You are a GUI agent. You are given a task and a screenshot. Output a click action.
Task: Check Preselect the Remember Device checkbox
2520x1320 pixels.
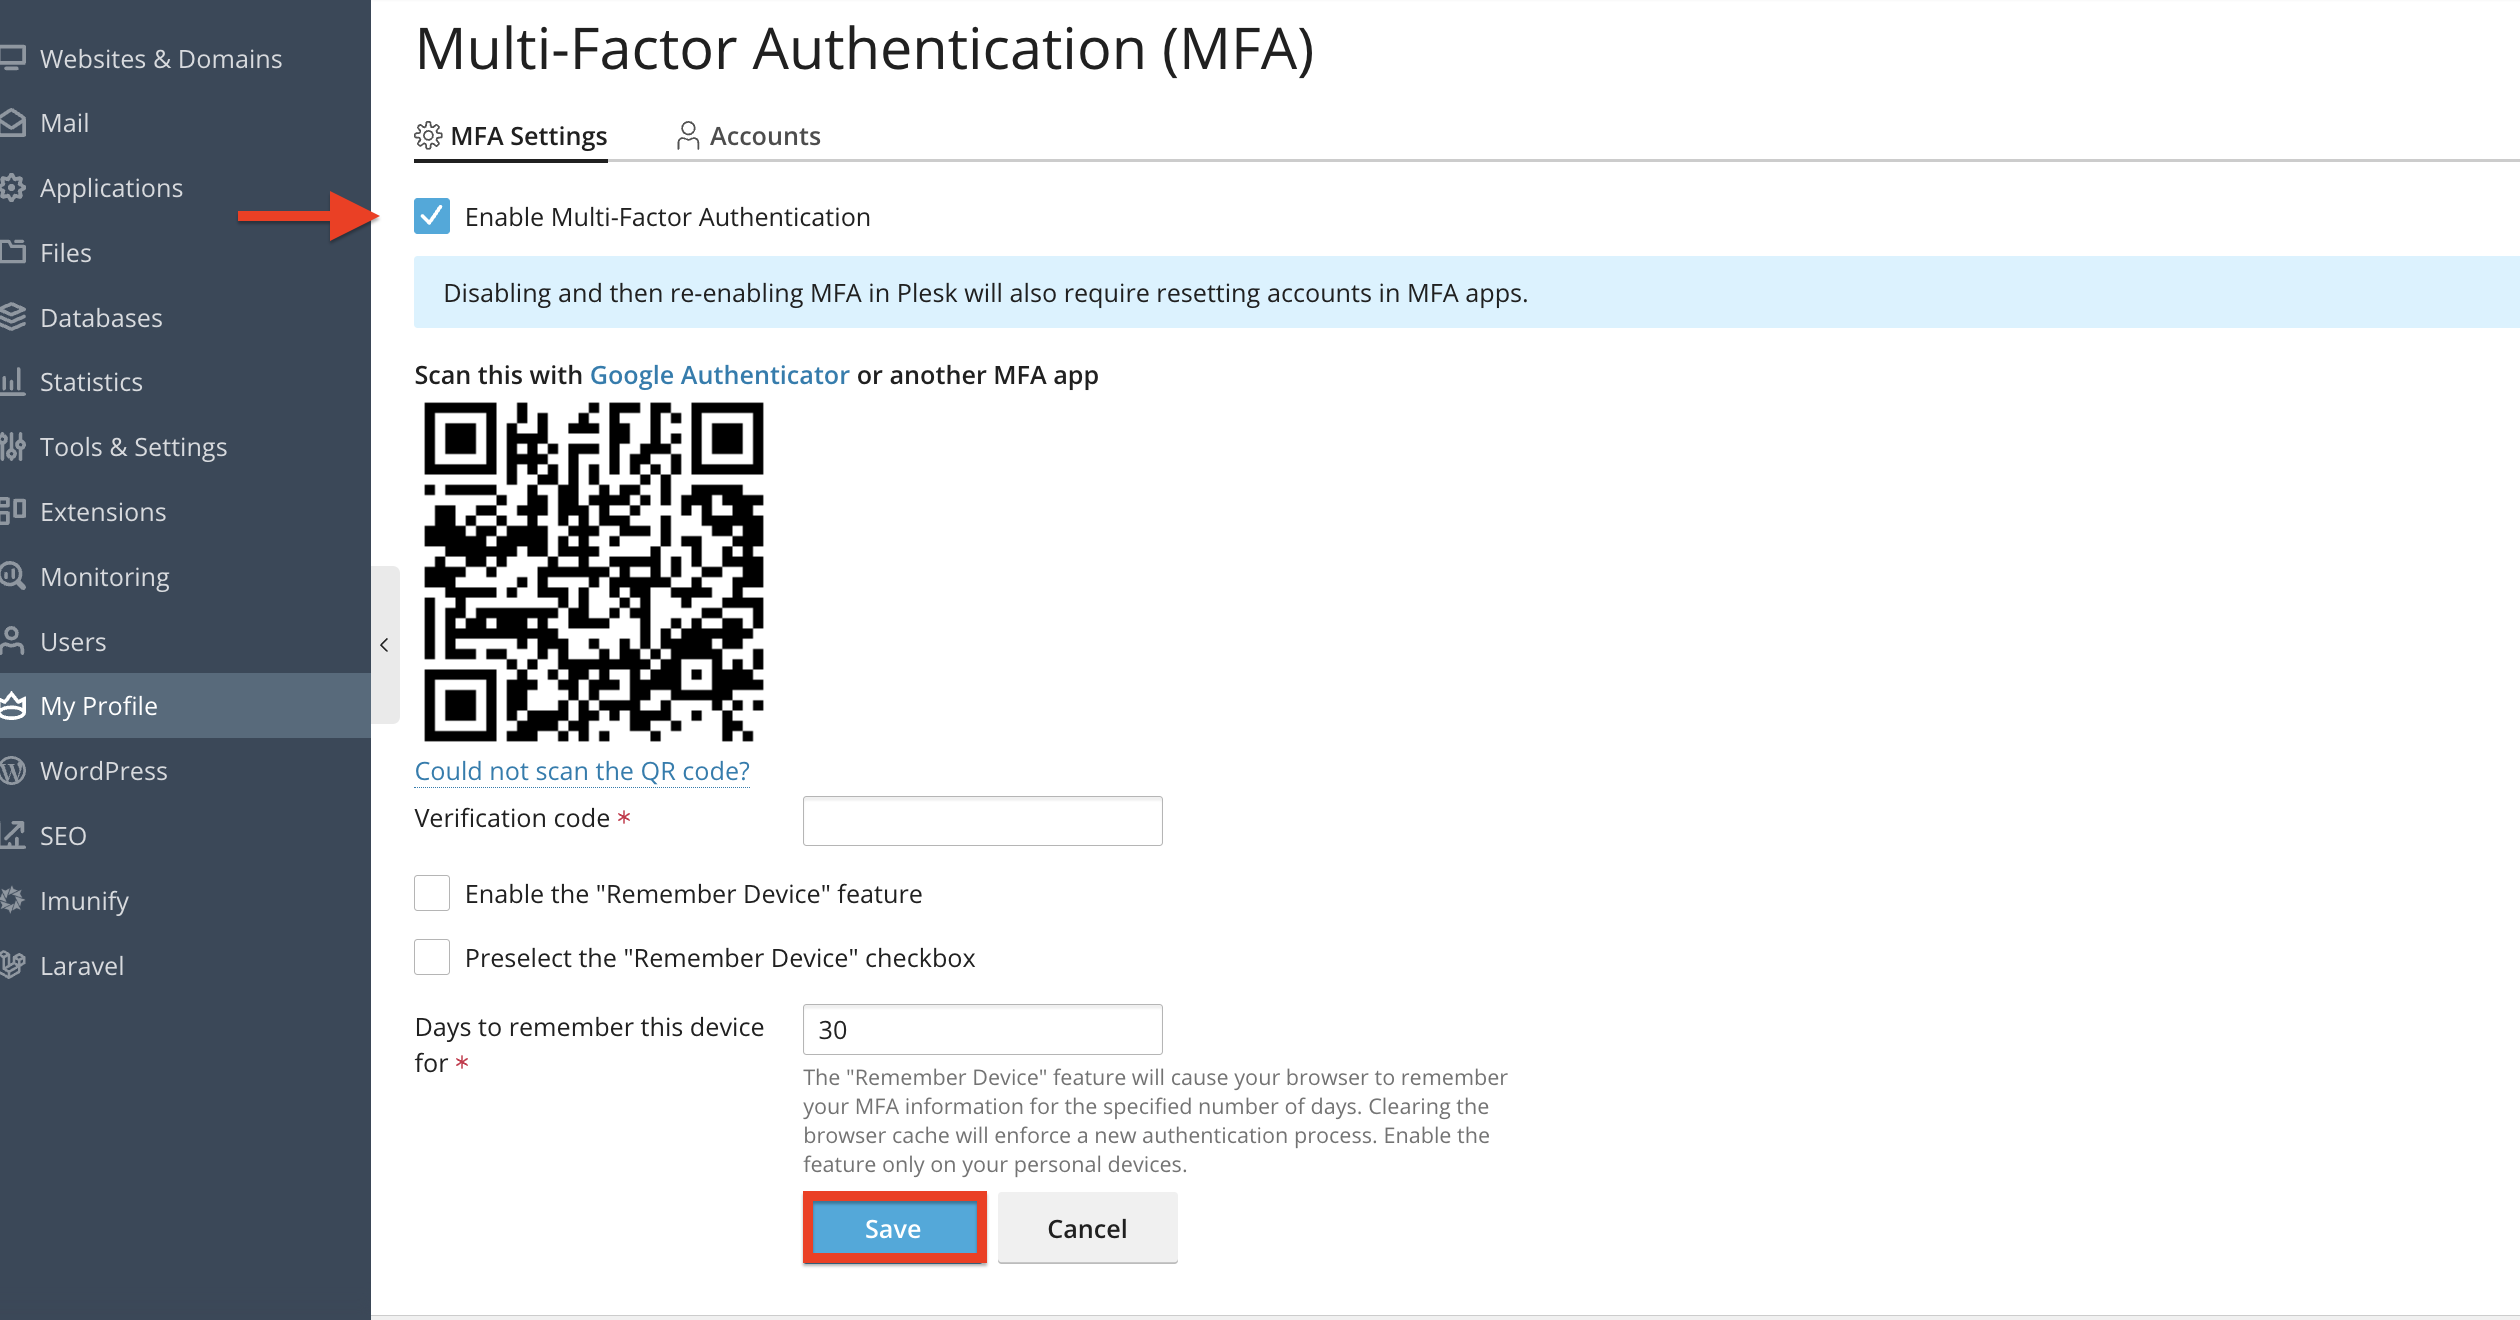(431, 957)
